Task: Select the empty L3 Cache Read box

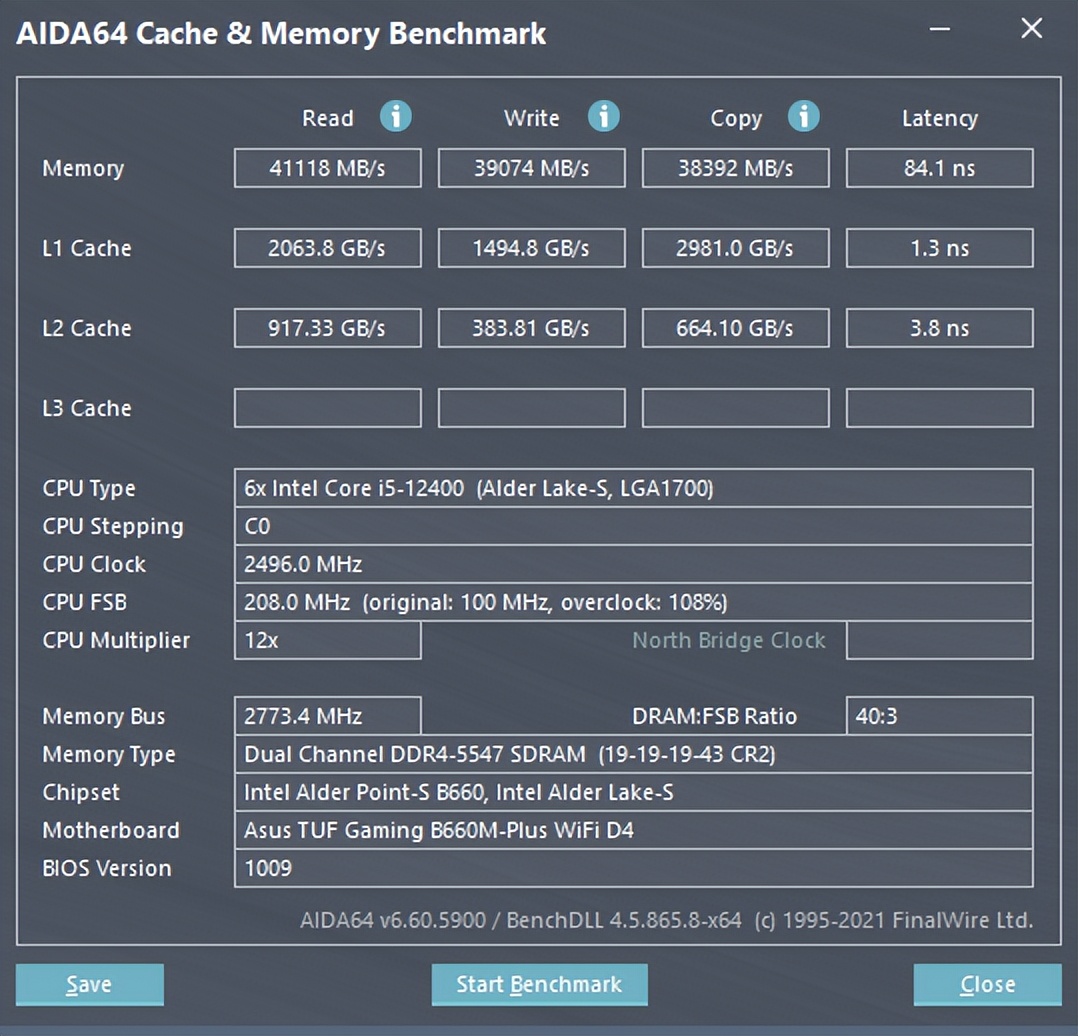Action: coord(327,407)
